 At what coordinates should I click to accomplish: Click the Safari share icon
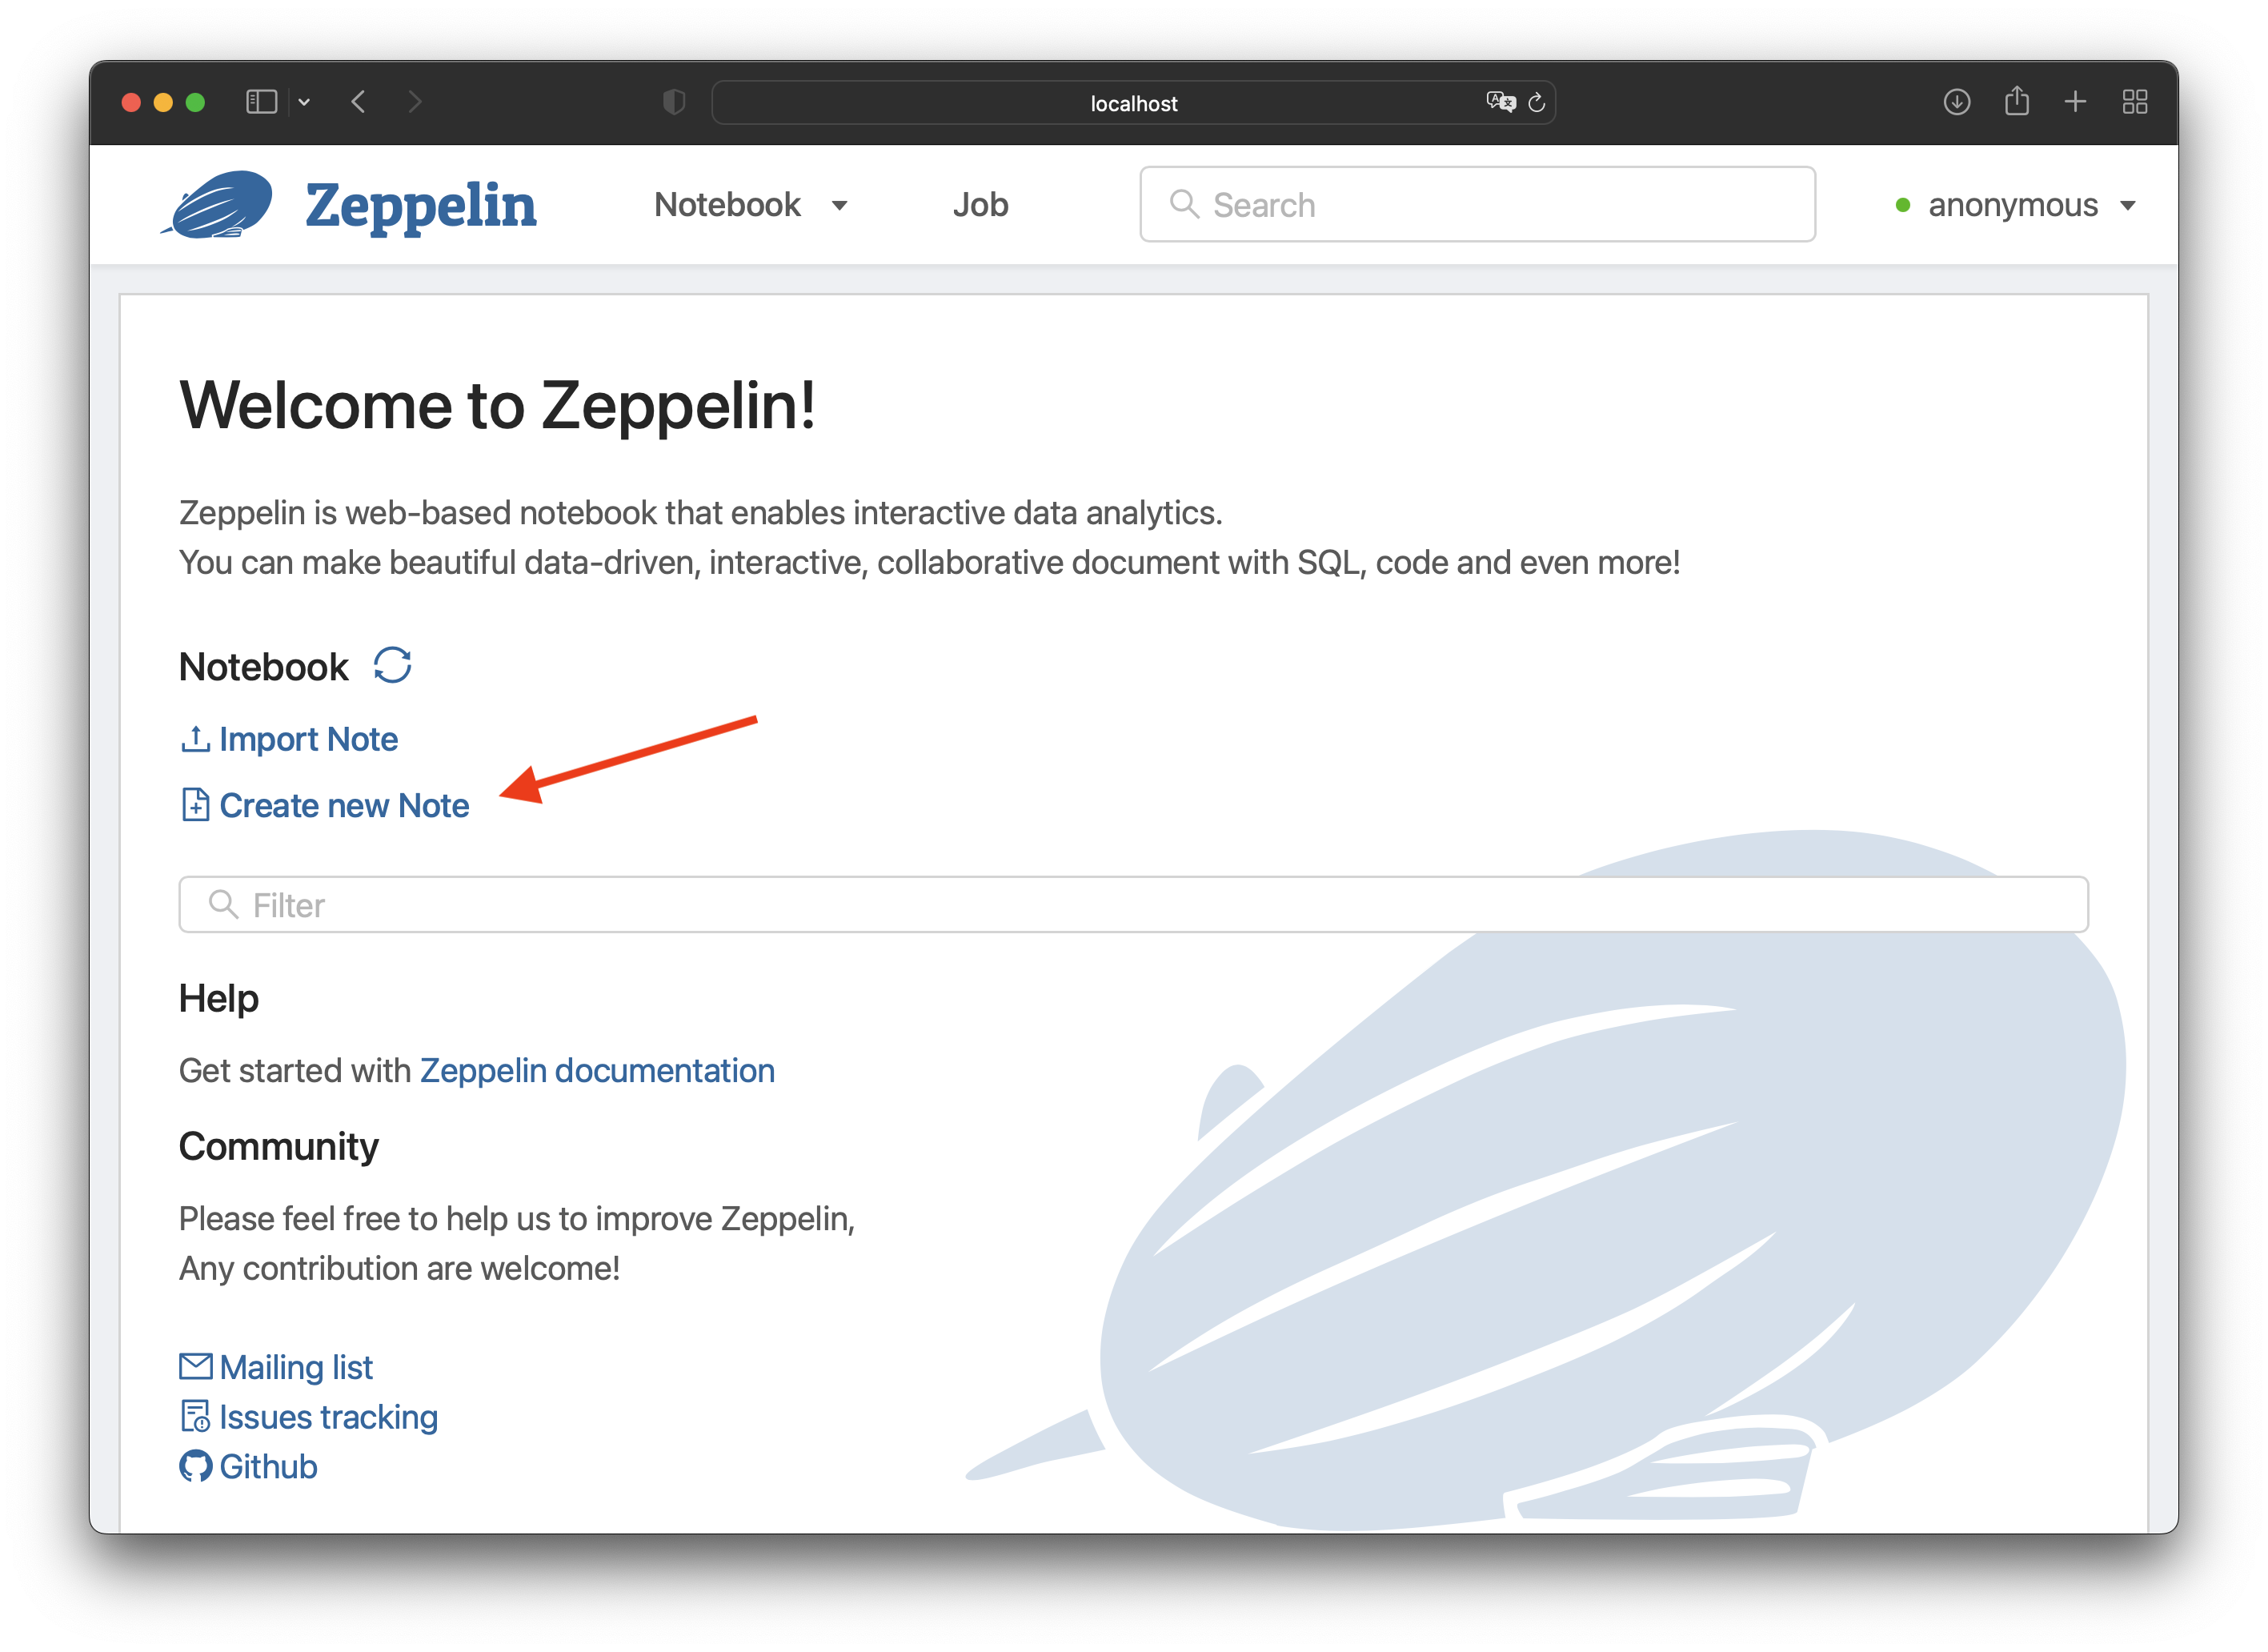(x=2016, y=100)
